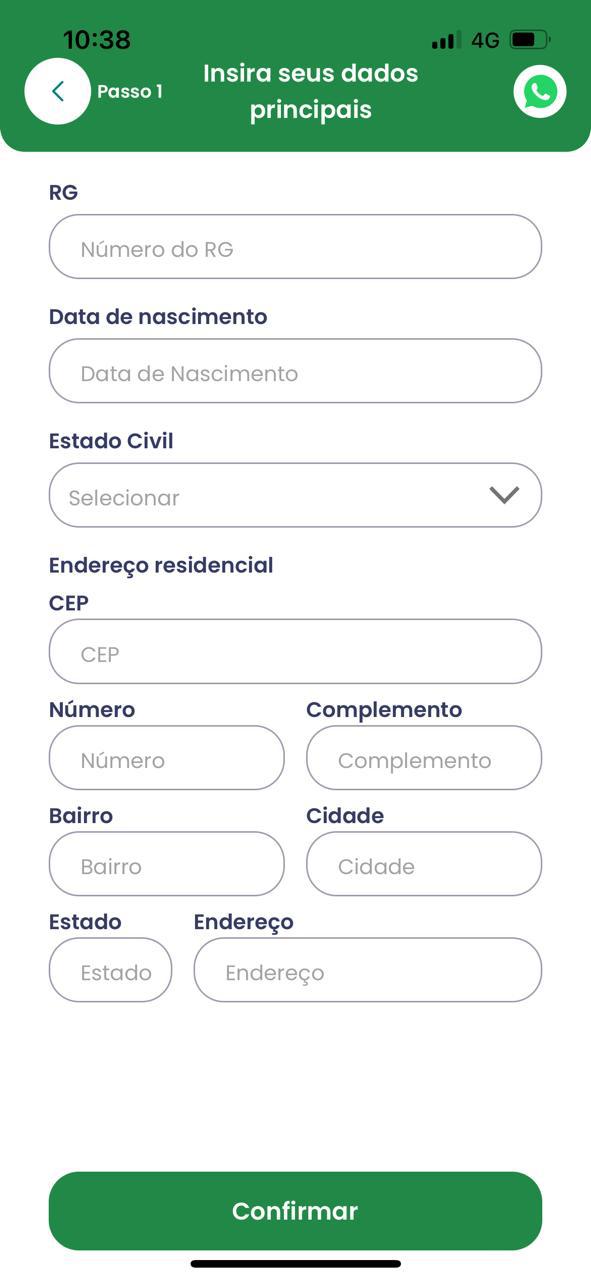
Task: Click into the CEP input field
Action: coord(295,652)
